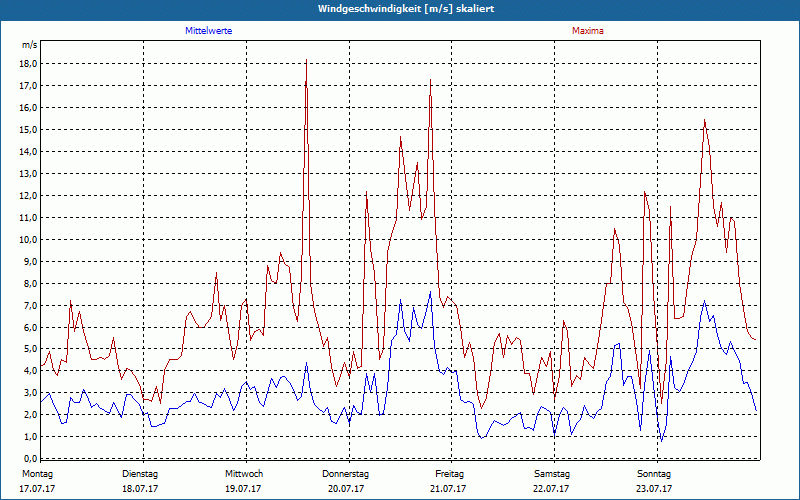This screenshot has width=800, height=500.
Task: Click the '20.07.17' date label
Action: click(x=346, y=489)
